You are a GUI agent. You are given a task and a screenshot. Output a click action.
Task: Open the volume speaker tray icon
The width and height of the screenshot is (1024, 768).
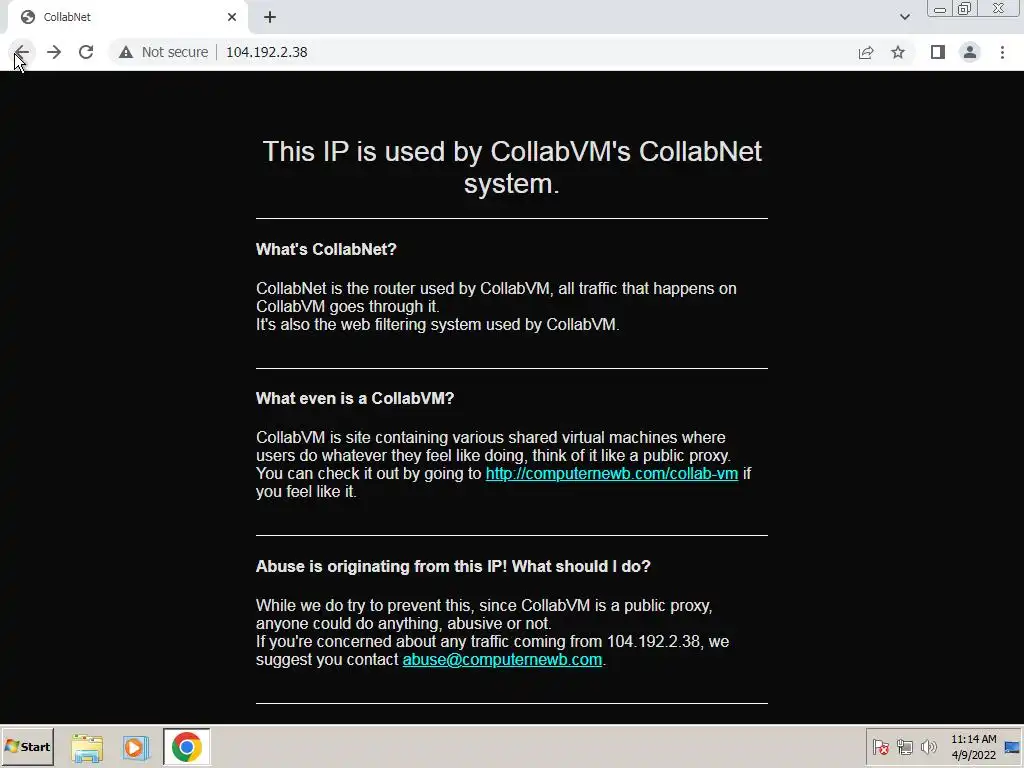[928, 747]
